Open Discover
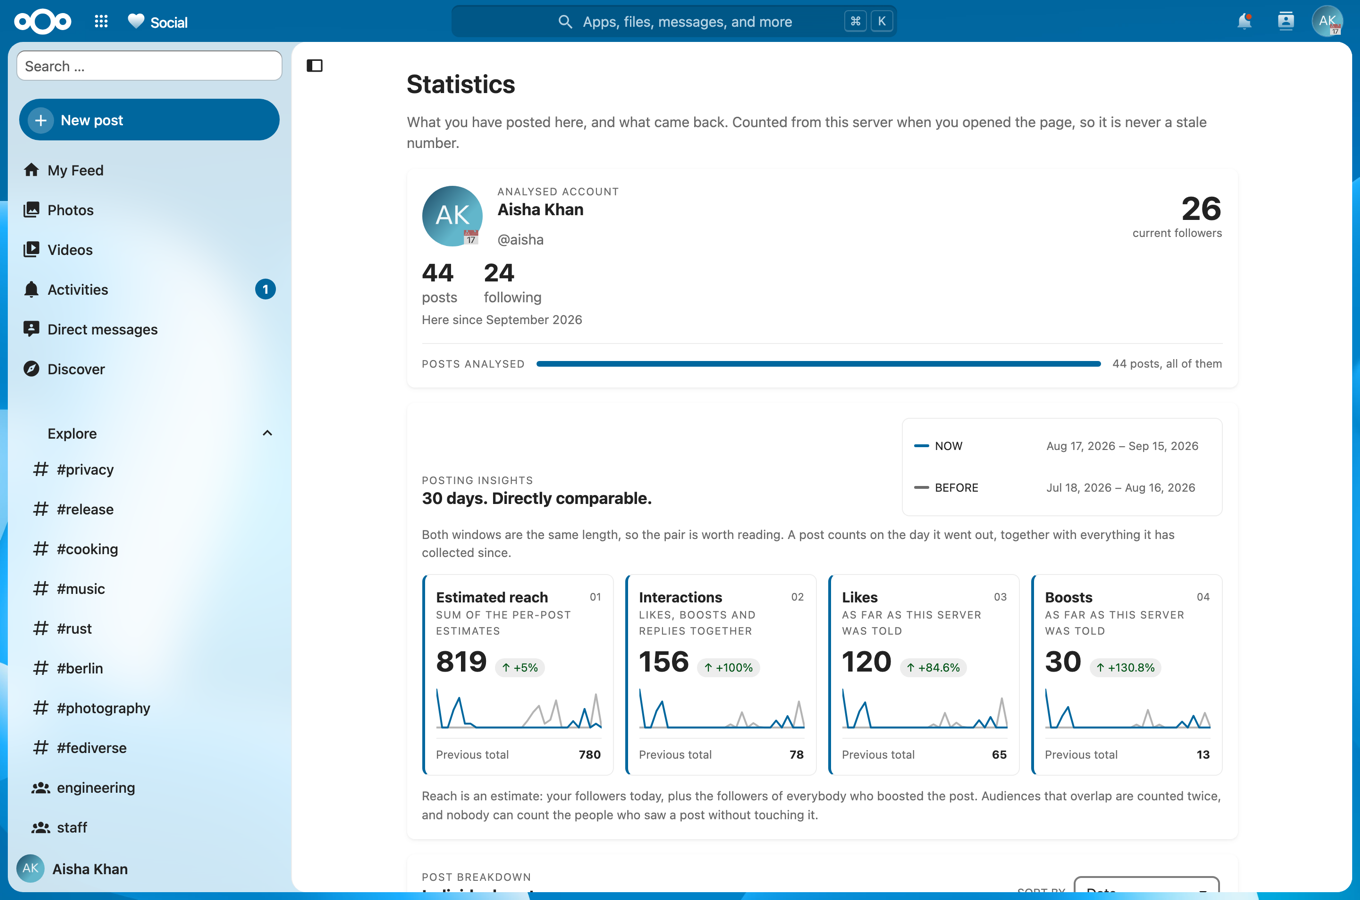 pos(149,369)
